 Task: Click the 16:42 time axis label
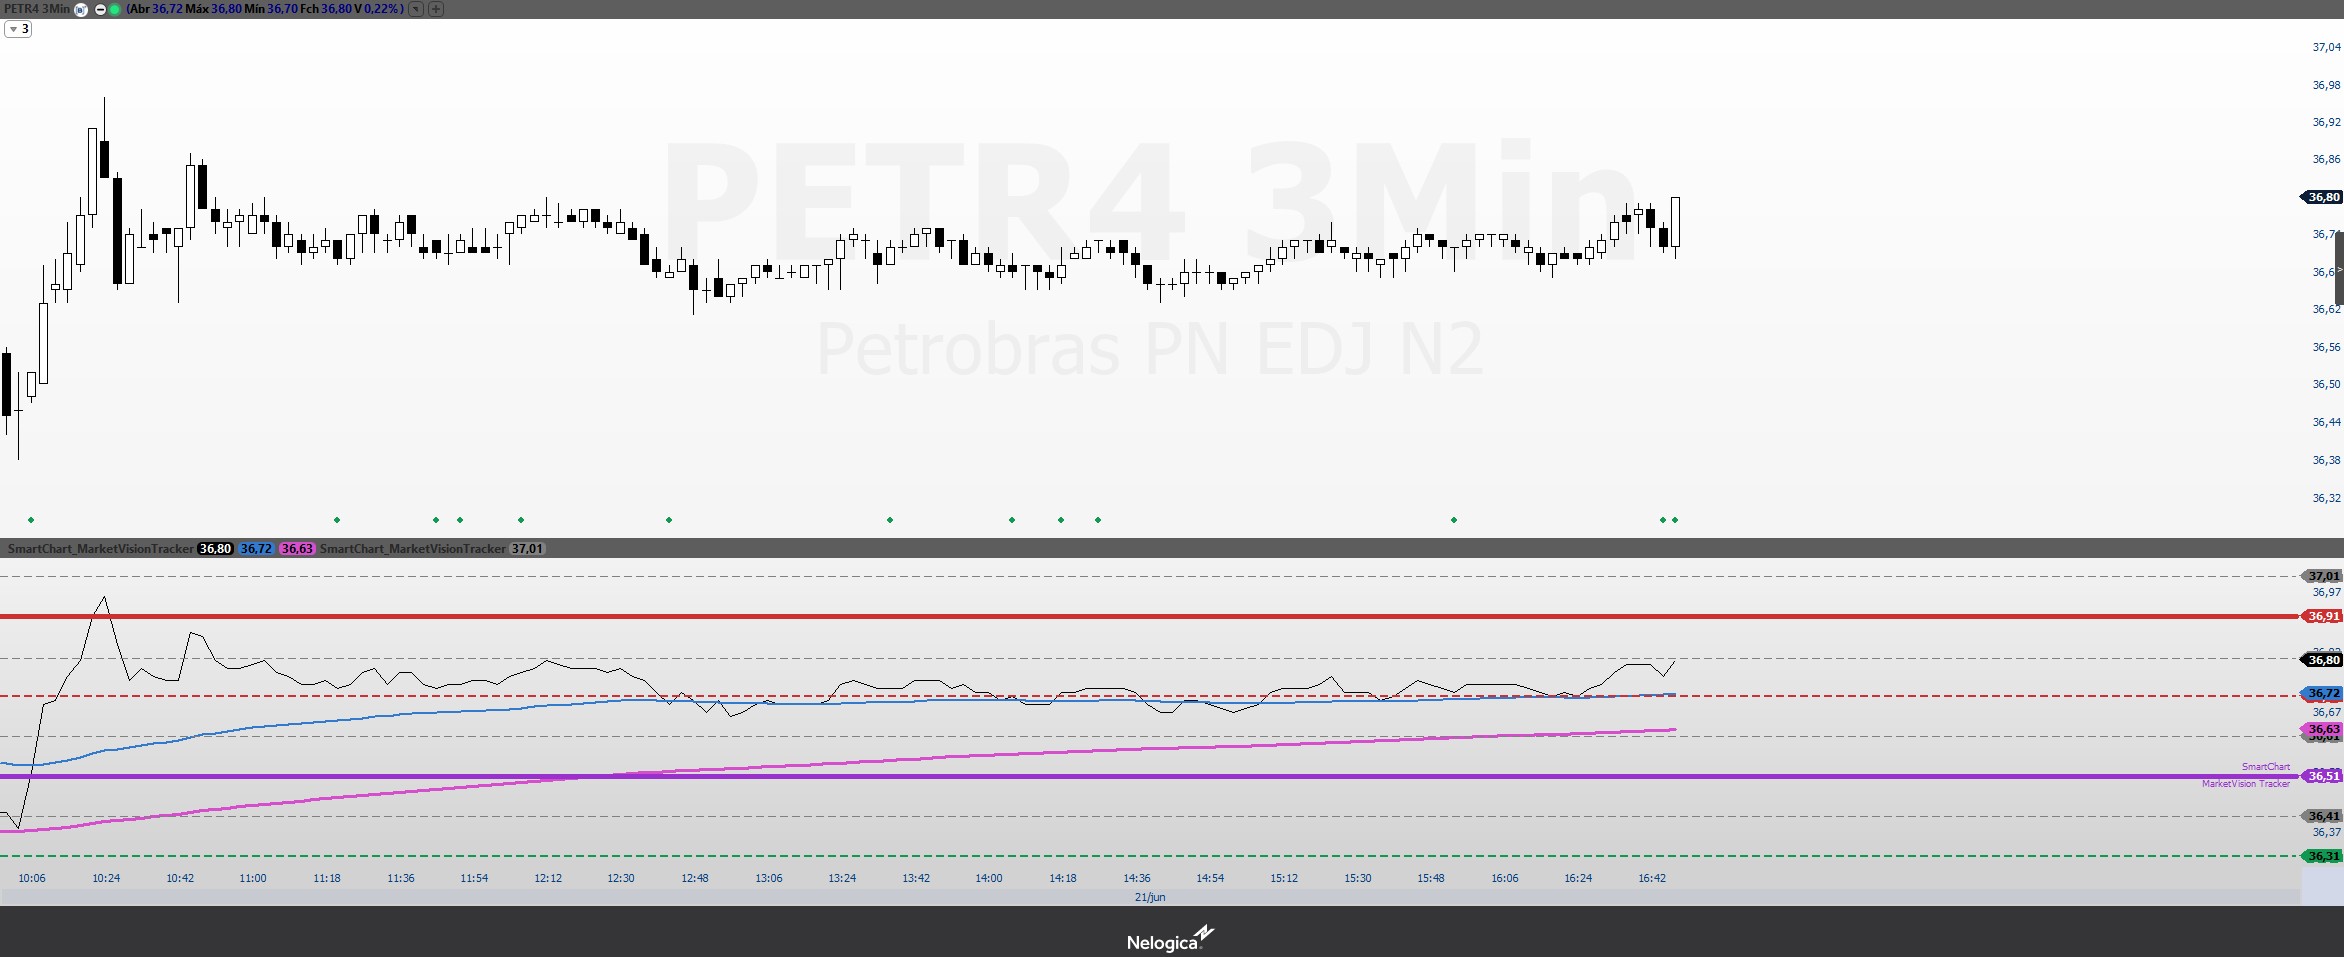[1652, 878]
